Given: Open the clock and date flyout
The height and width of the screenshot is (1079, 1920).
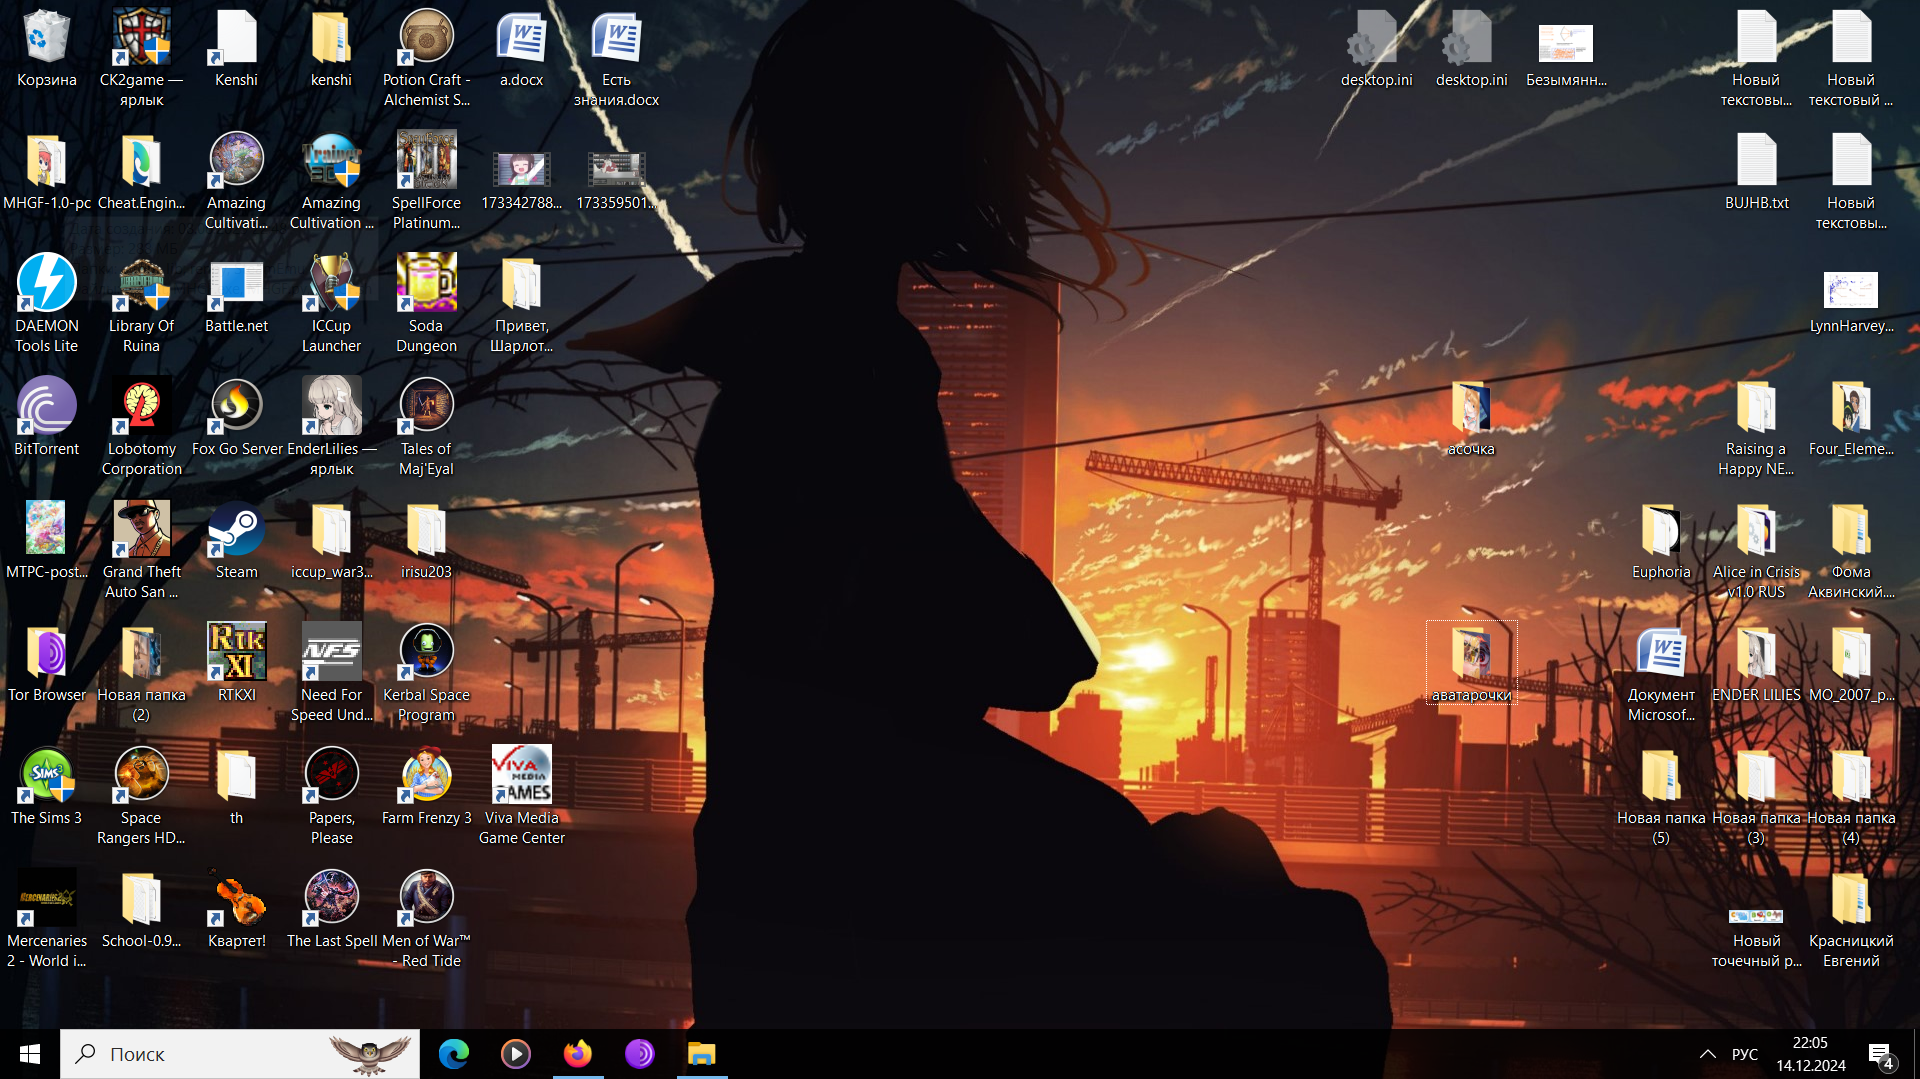Looking at the screenshot, I should pos(1811,1054).
